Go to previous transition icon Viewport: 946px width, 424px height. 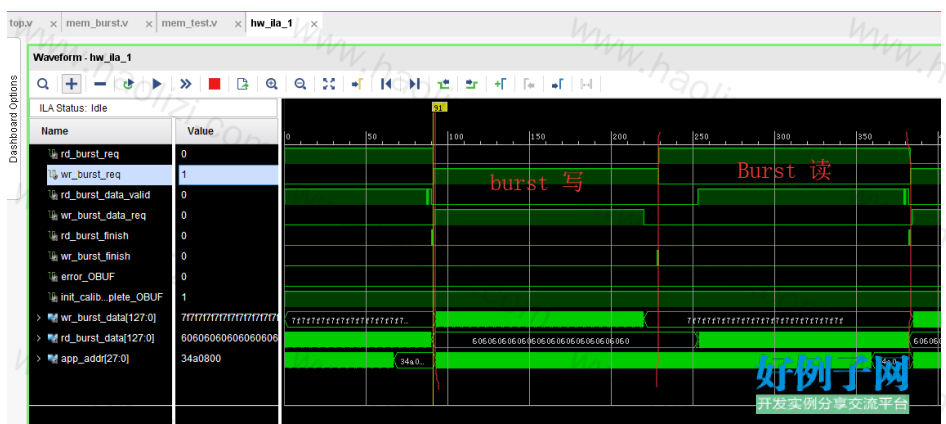pyautogui.click(x=443, y=84)
